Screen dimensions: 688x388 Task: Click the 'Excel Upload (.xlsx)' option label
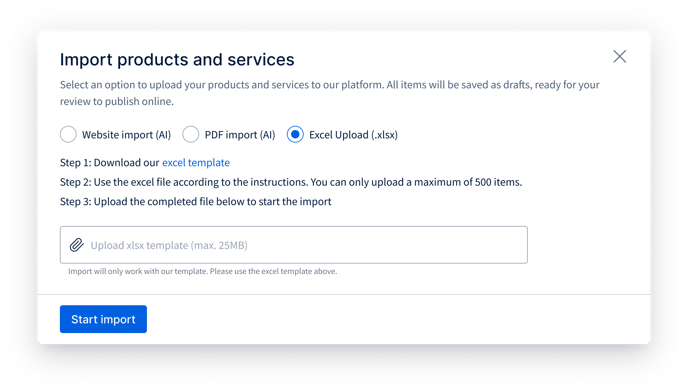pyautogui.click(x=353, y=135)
